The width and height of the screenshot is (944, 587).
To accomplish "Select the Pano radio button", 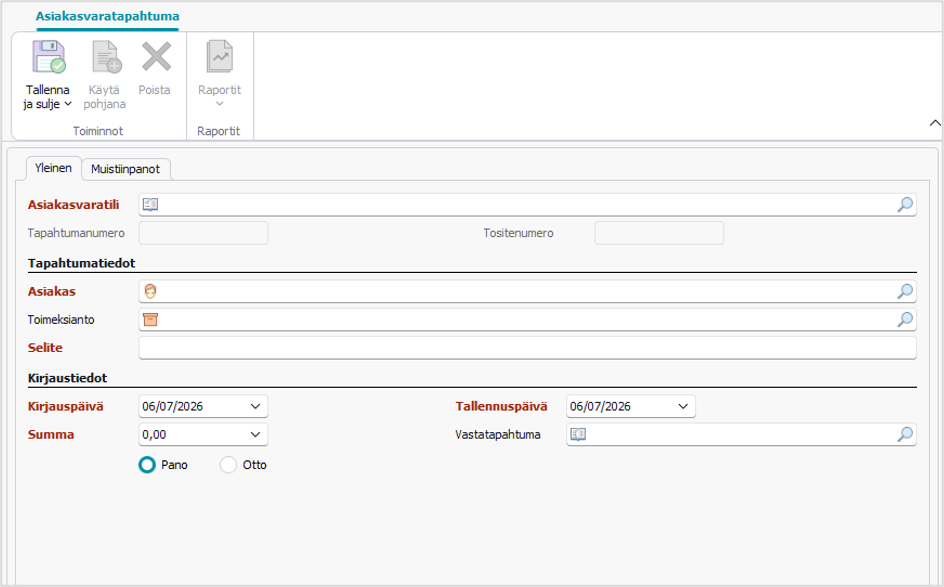I will tap(147, 465).
